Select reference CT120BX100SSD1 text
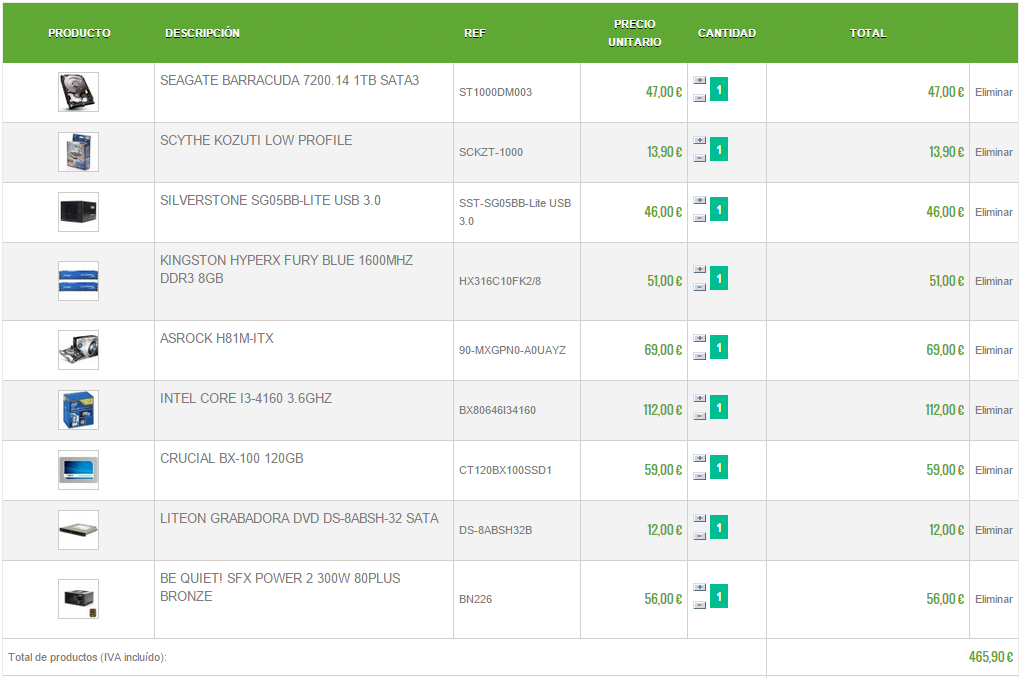This screenshot has width=1023, height=678. [505, 470]
